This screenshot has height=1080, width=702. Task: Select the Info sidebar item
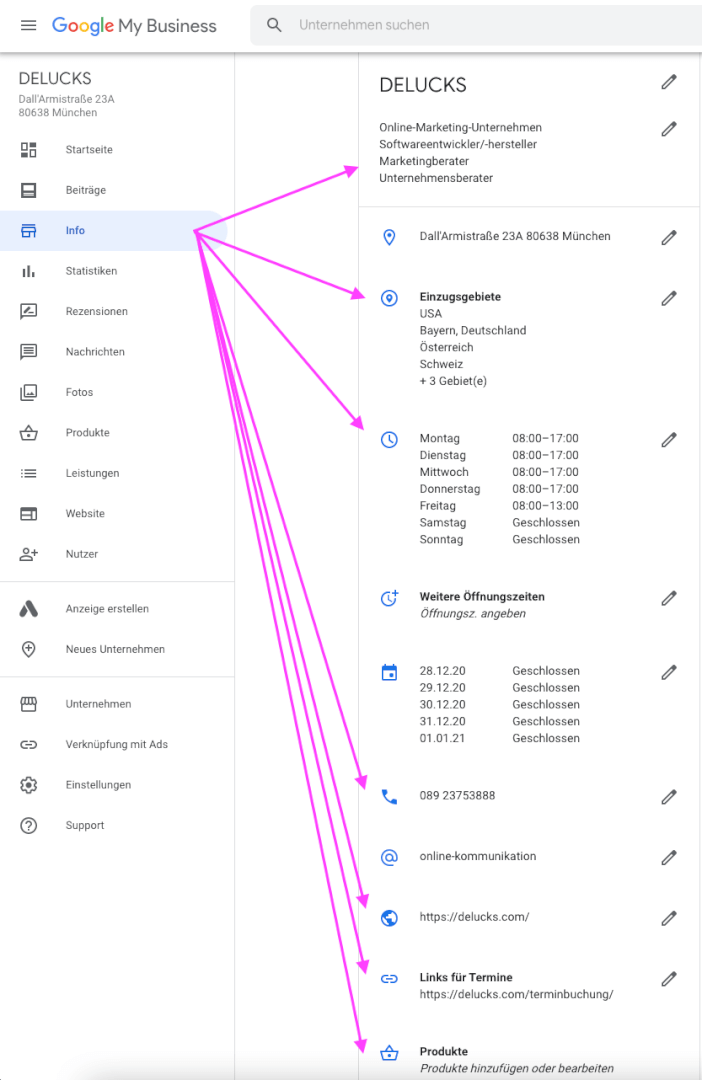coord(114,231)
